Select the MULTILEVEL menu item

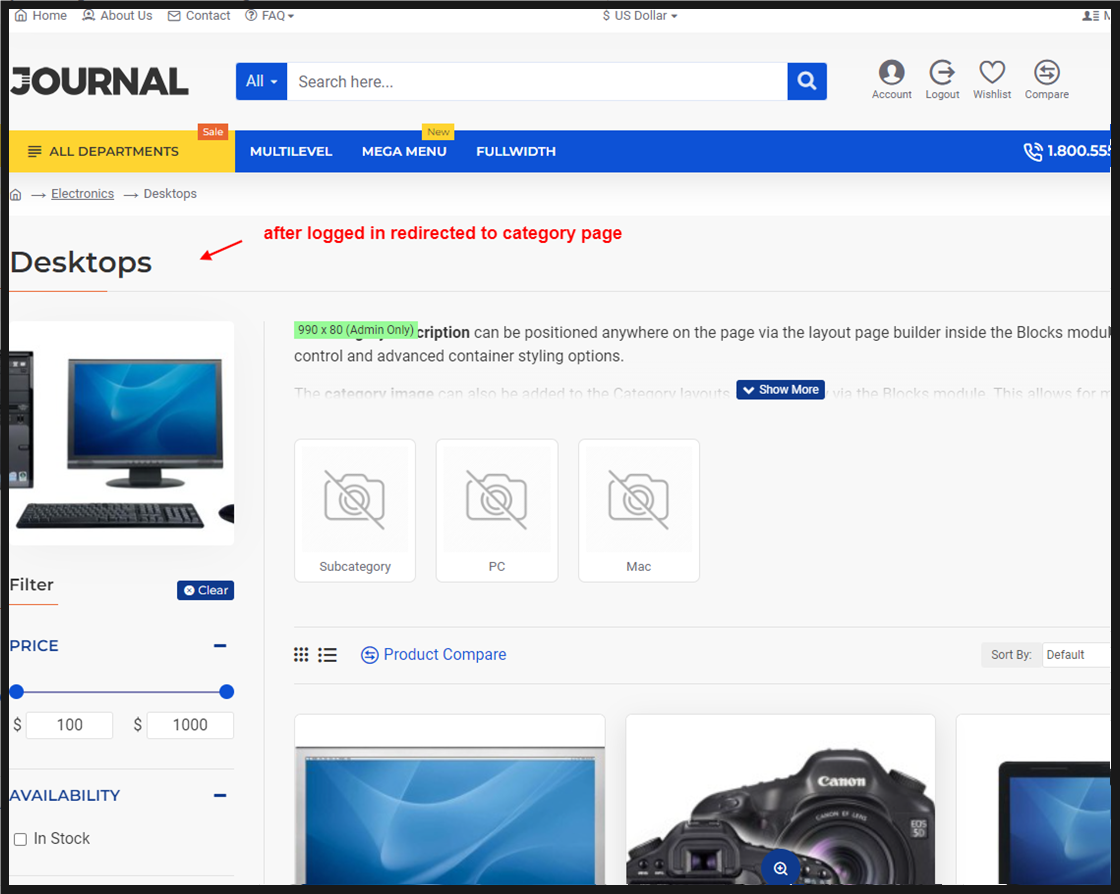click(x=290, y=151)
